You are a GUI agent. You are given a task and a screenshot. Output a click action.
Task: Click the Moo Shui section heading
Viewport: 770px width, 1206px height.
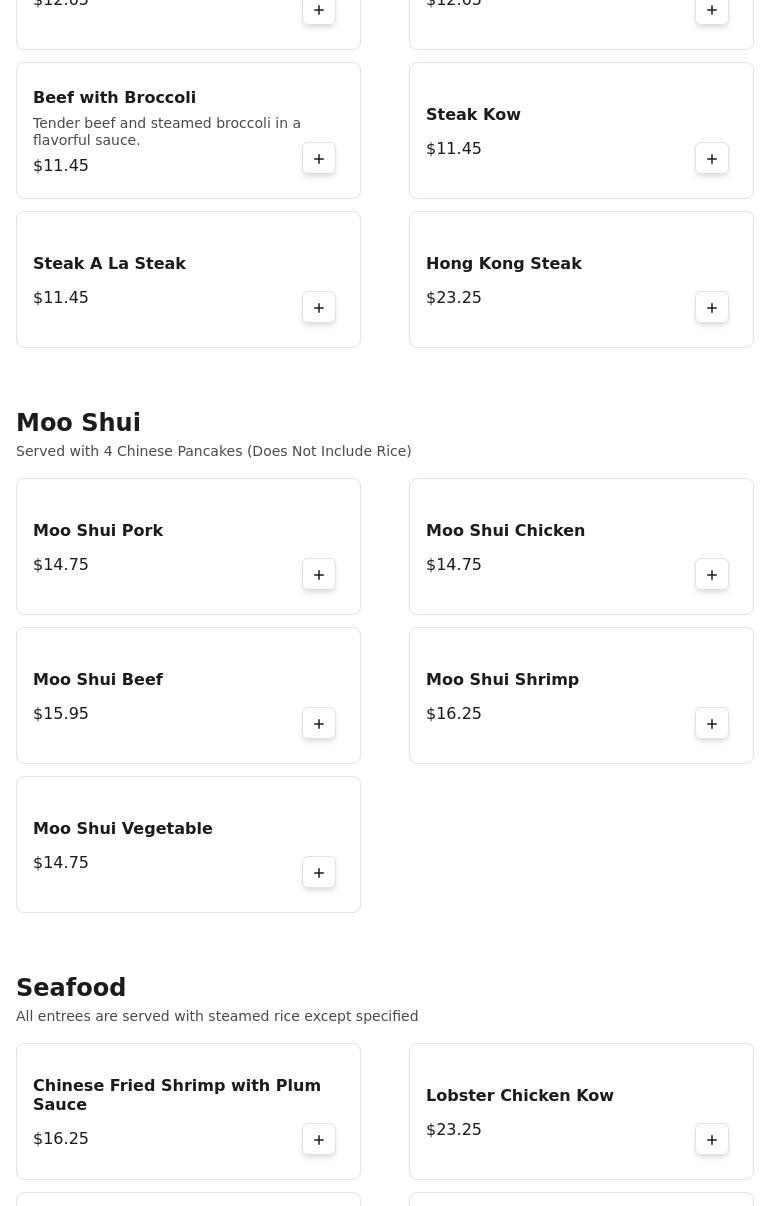pos(78,423)
